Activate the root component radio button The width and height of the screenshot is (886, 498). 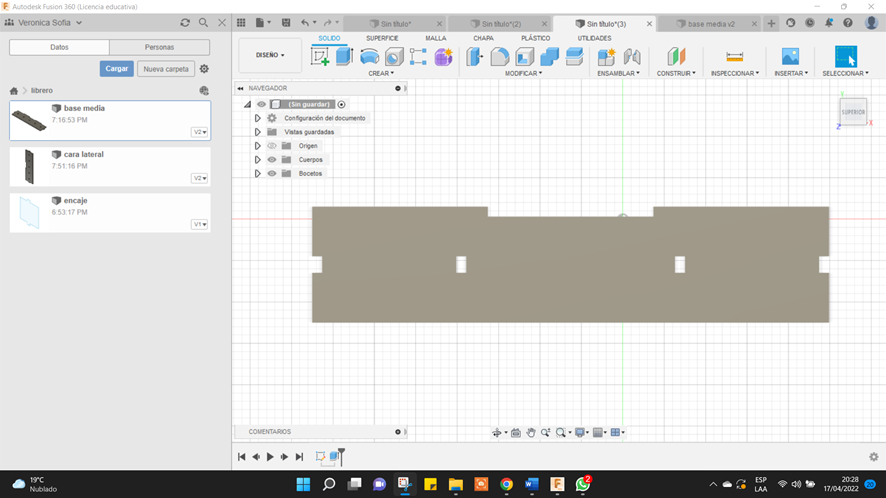click(341, 104)
